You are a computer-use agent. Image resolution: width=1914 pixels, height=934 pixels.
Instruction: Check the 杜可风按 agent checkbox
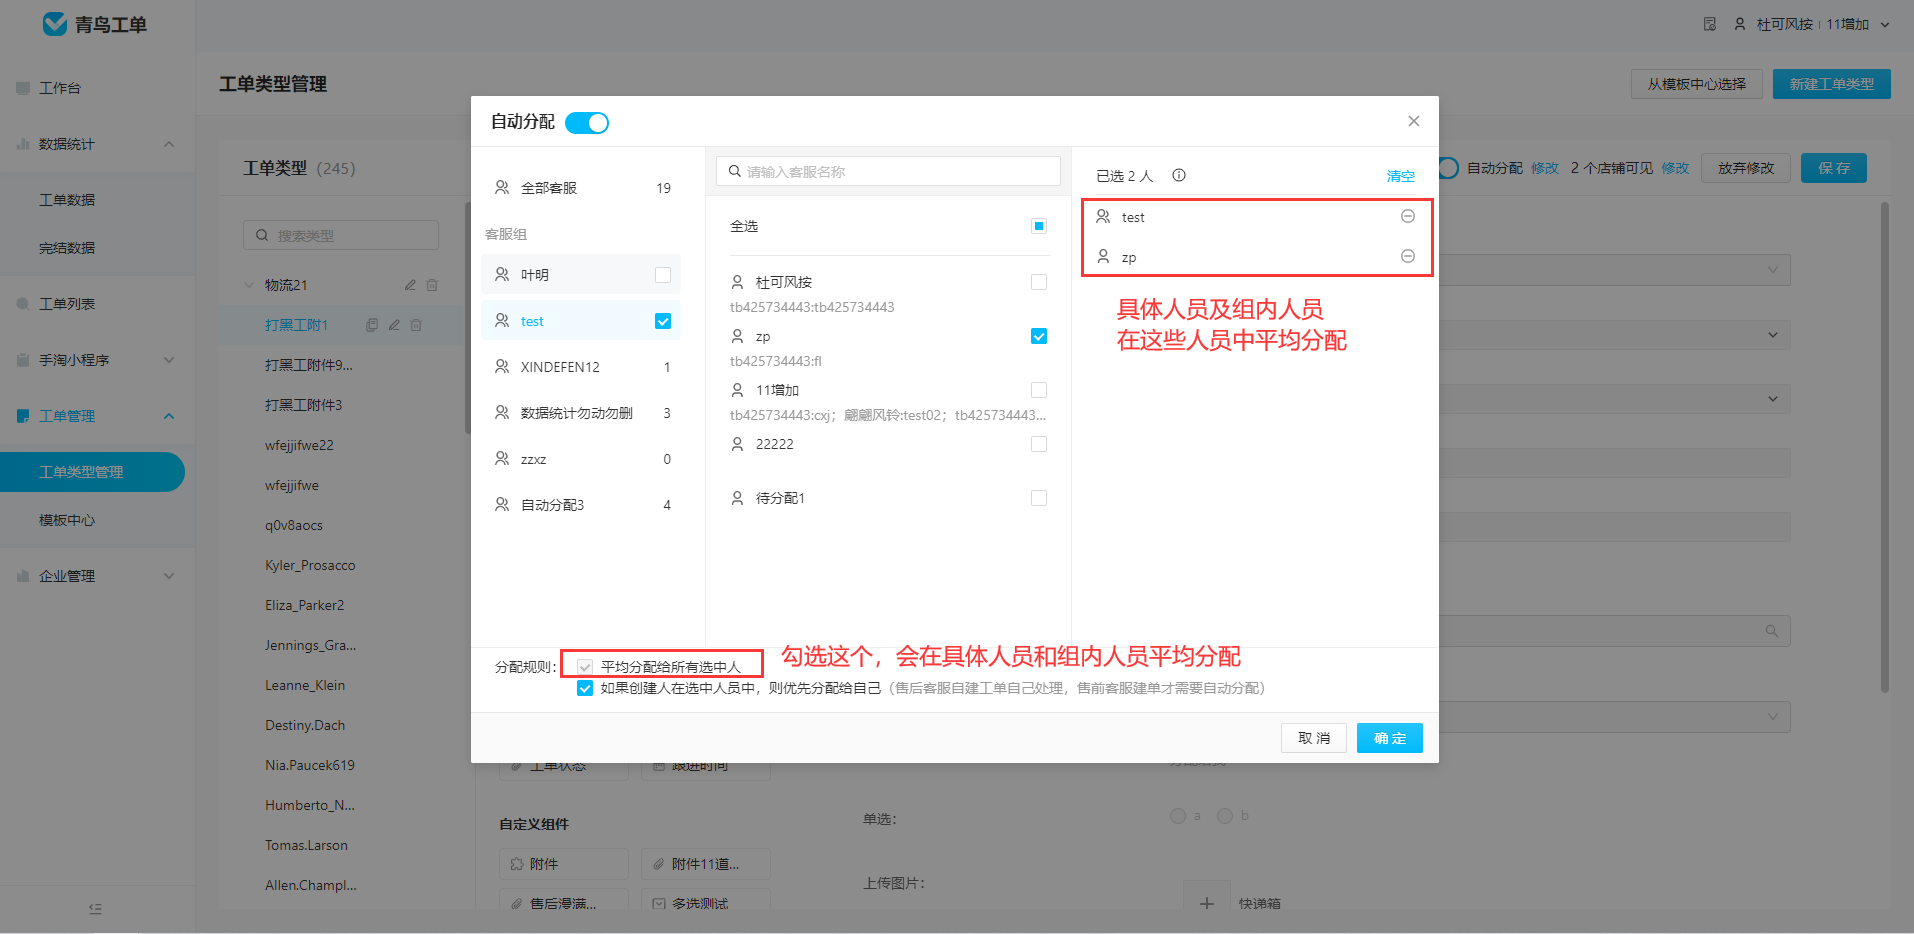coord(1038,282)
